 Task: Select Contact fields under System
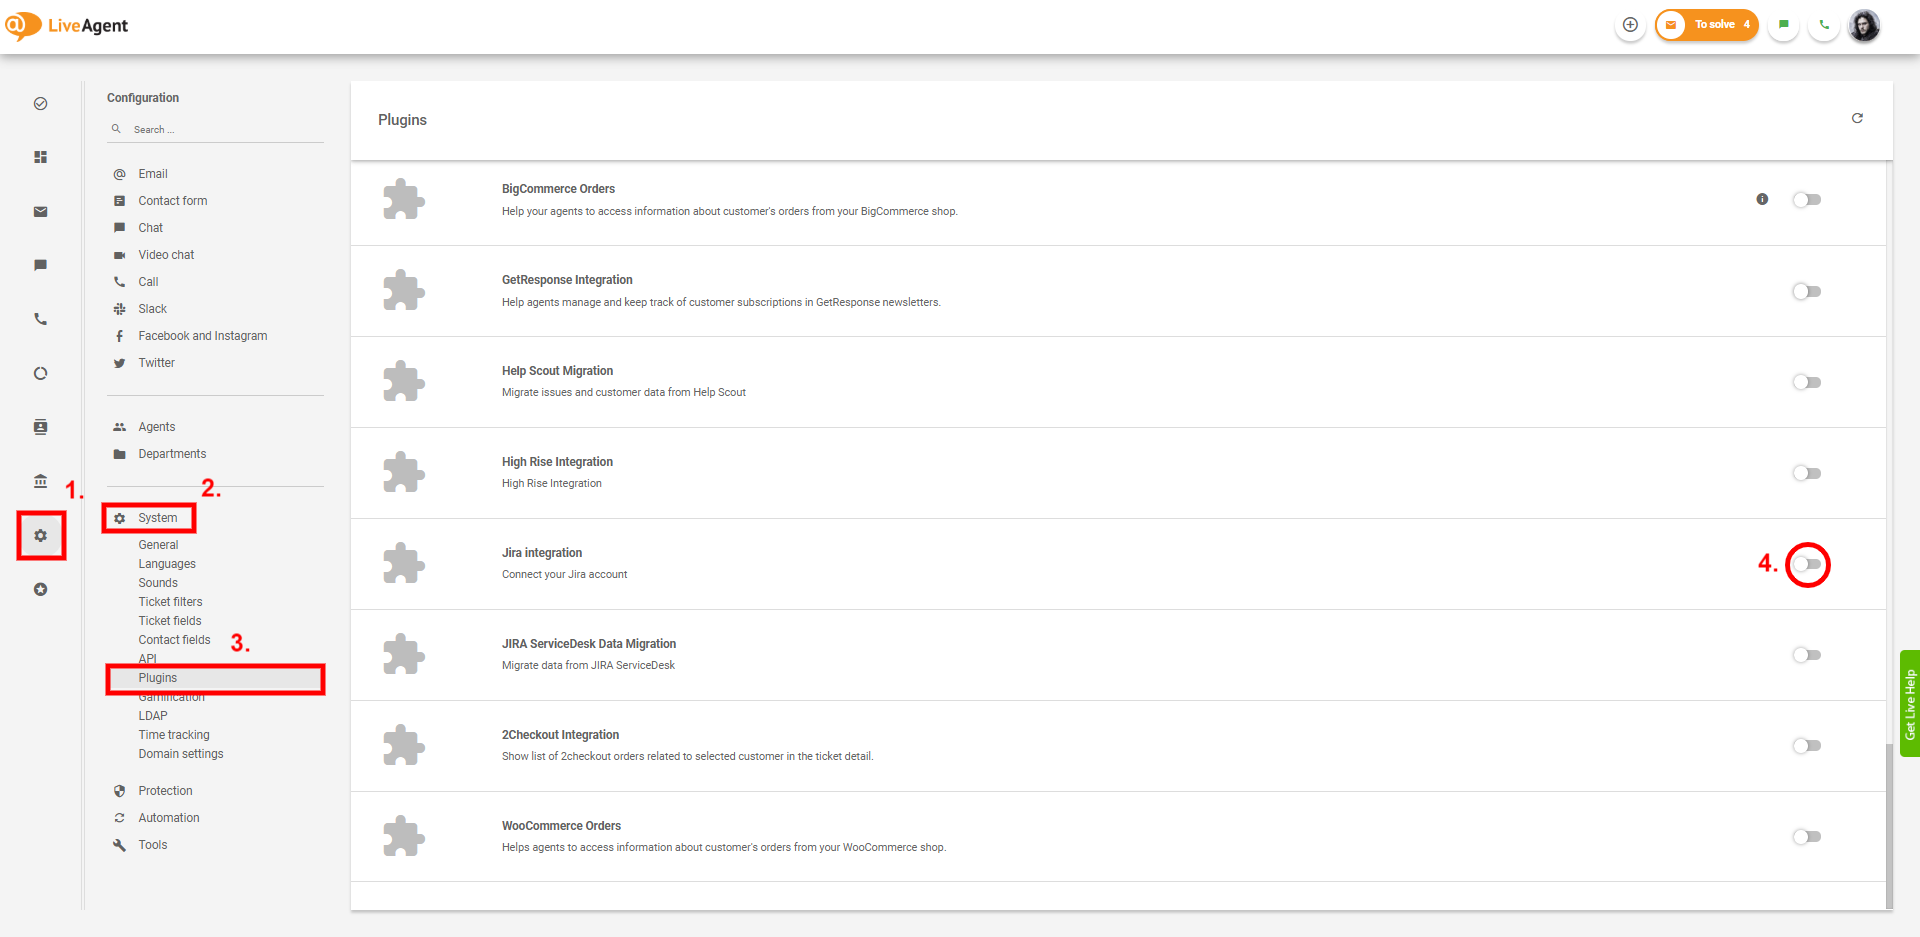click(174, 640)
